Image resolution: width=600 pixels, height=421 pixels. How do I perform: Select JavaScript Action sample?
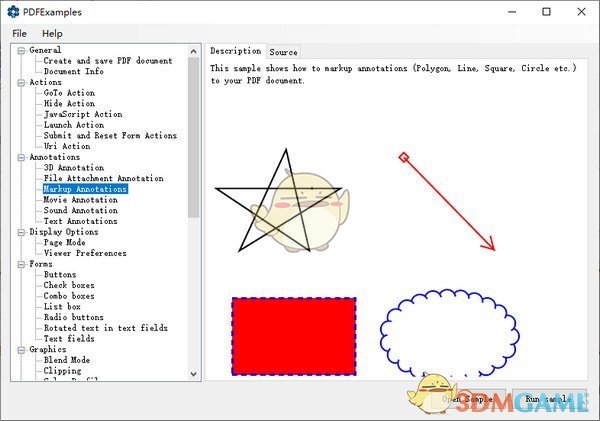pos(83,114)
